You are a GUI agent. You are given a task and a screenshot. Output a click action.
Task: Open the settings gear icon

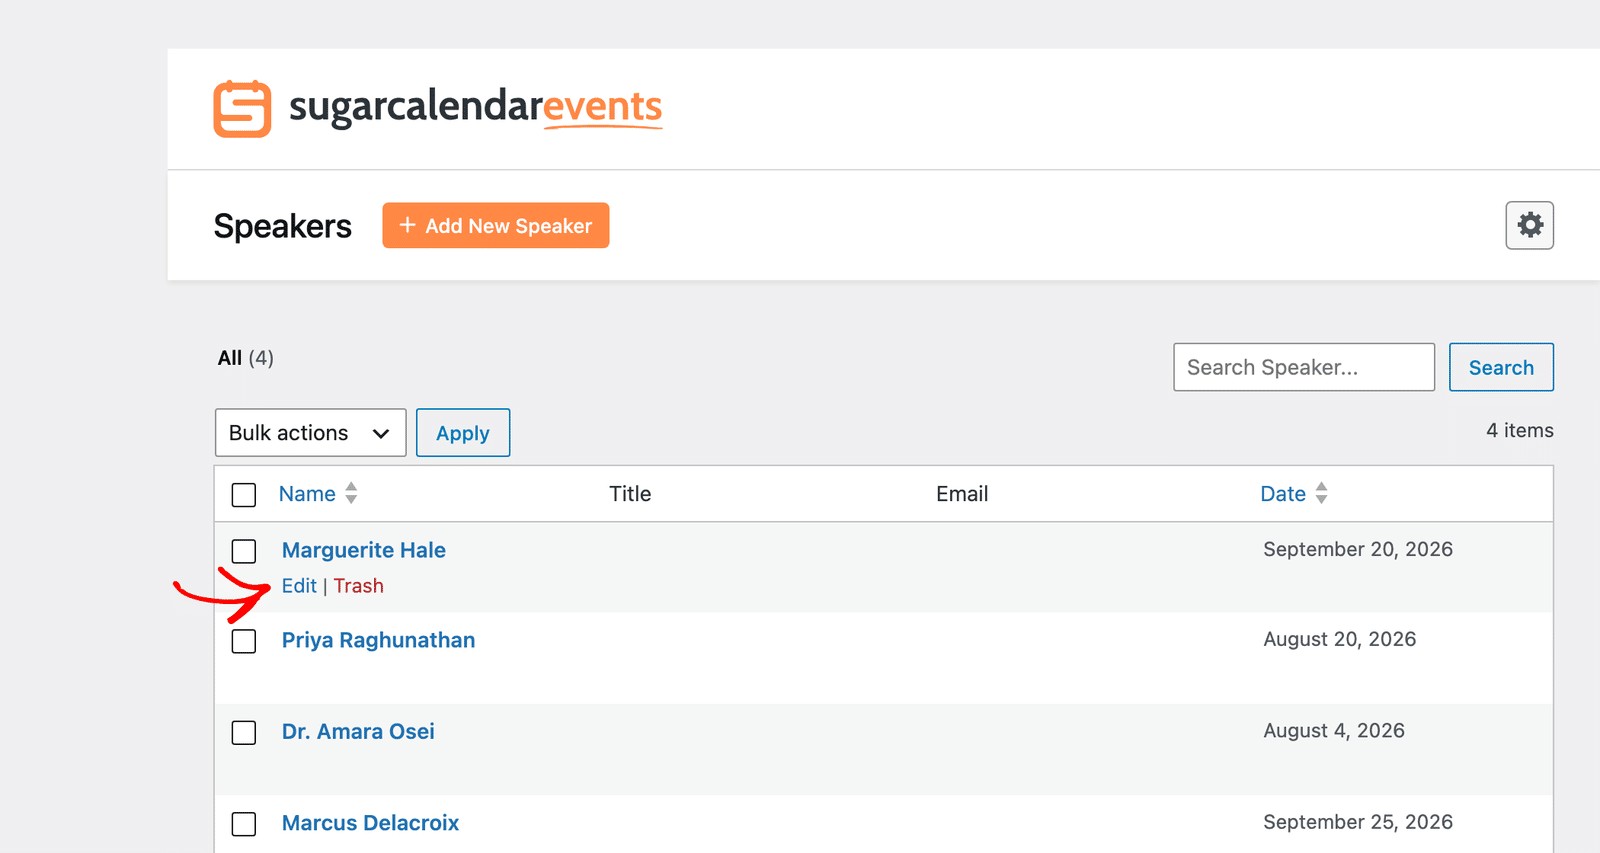(x=1529, y=225)
